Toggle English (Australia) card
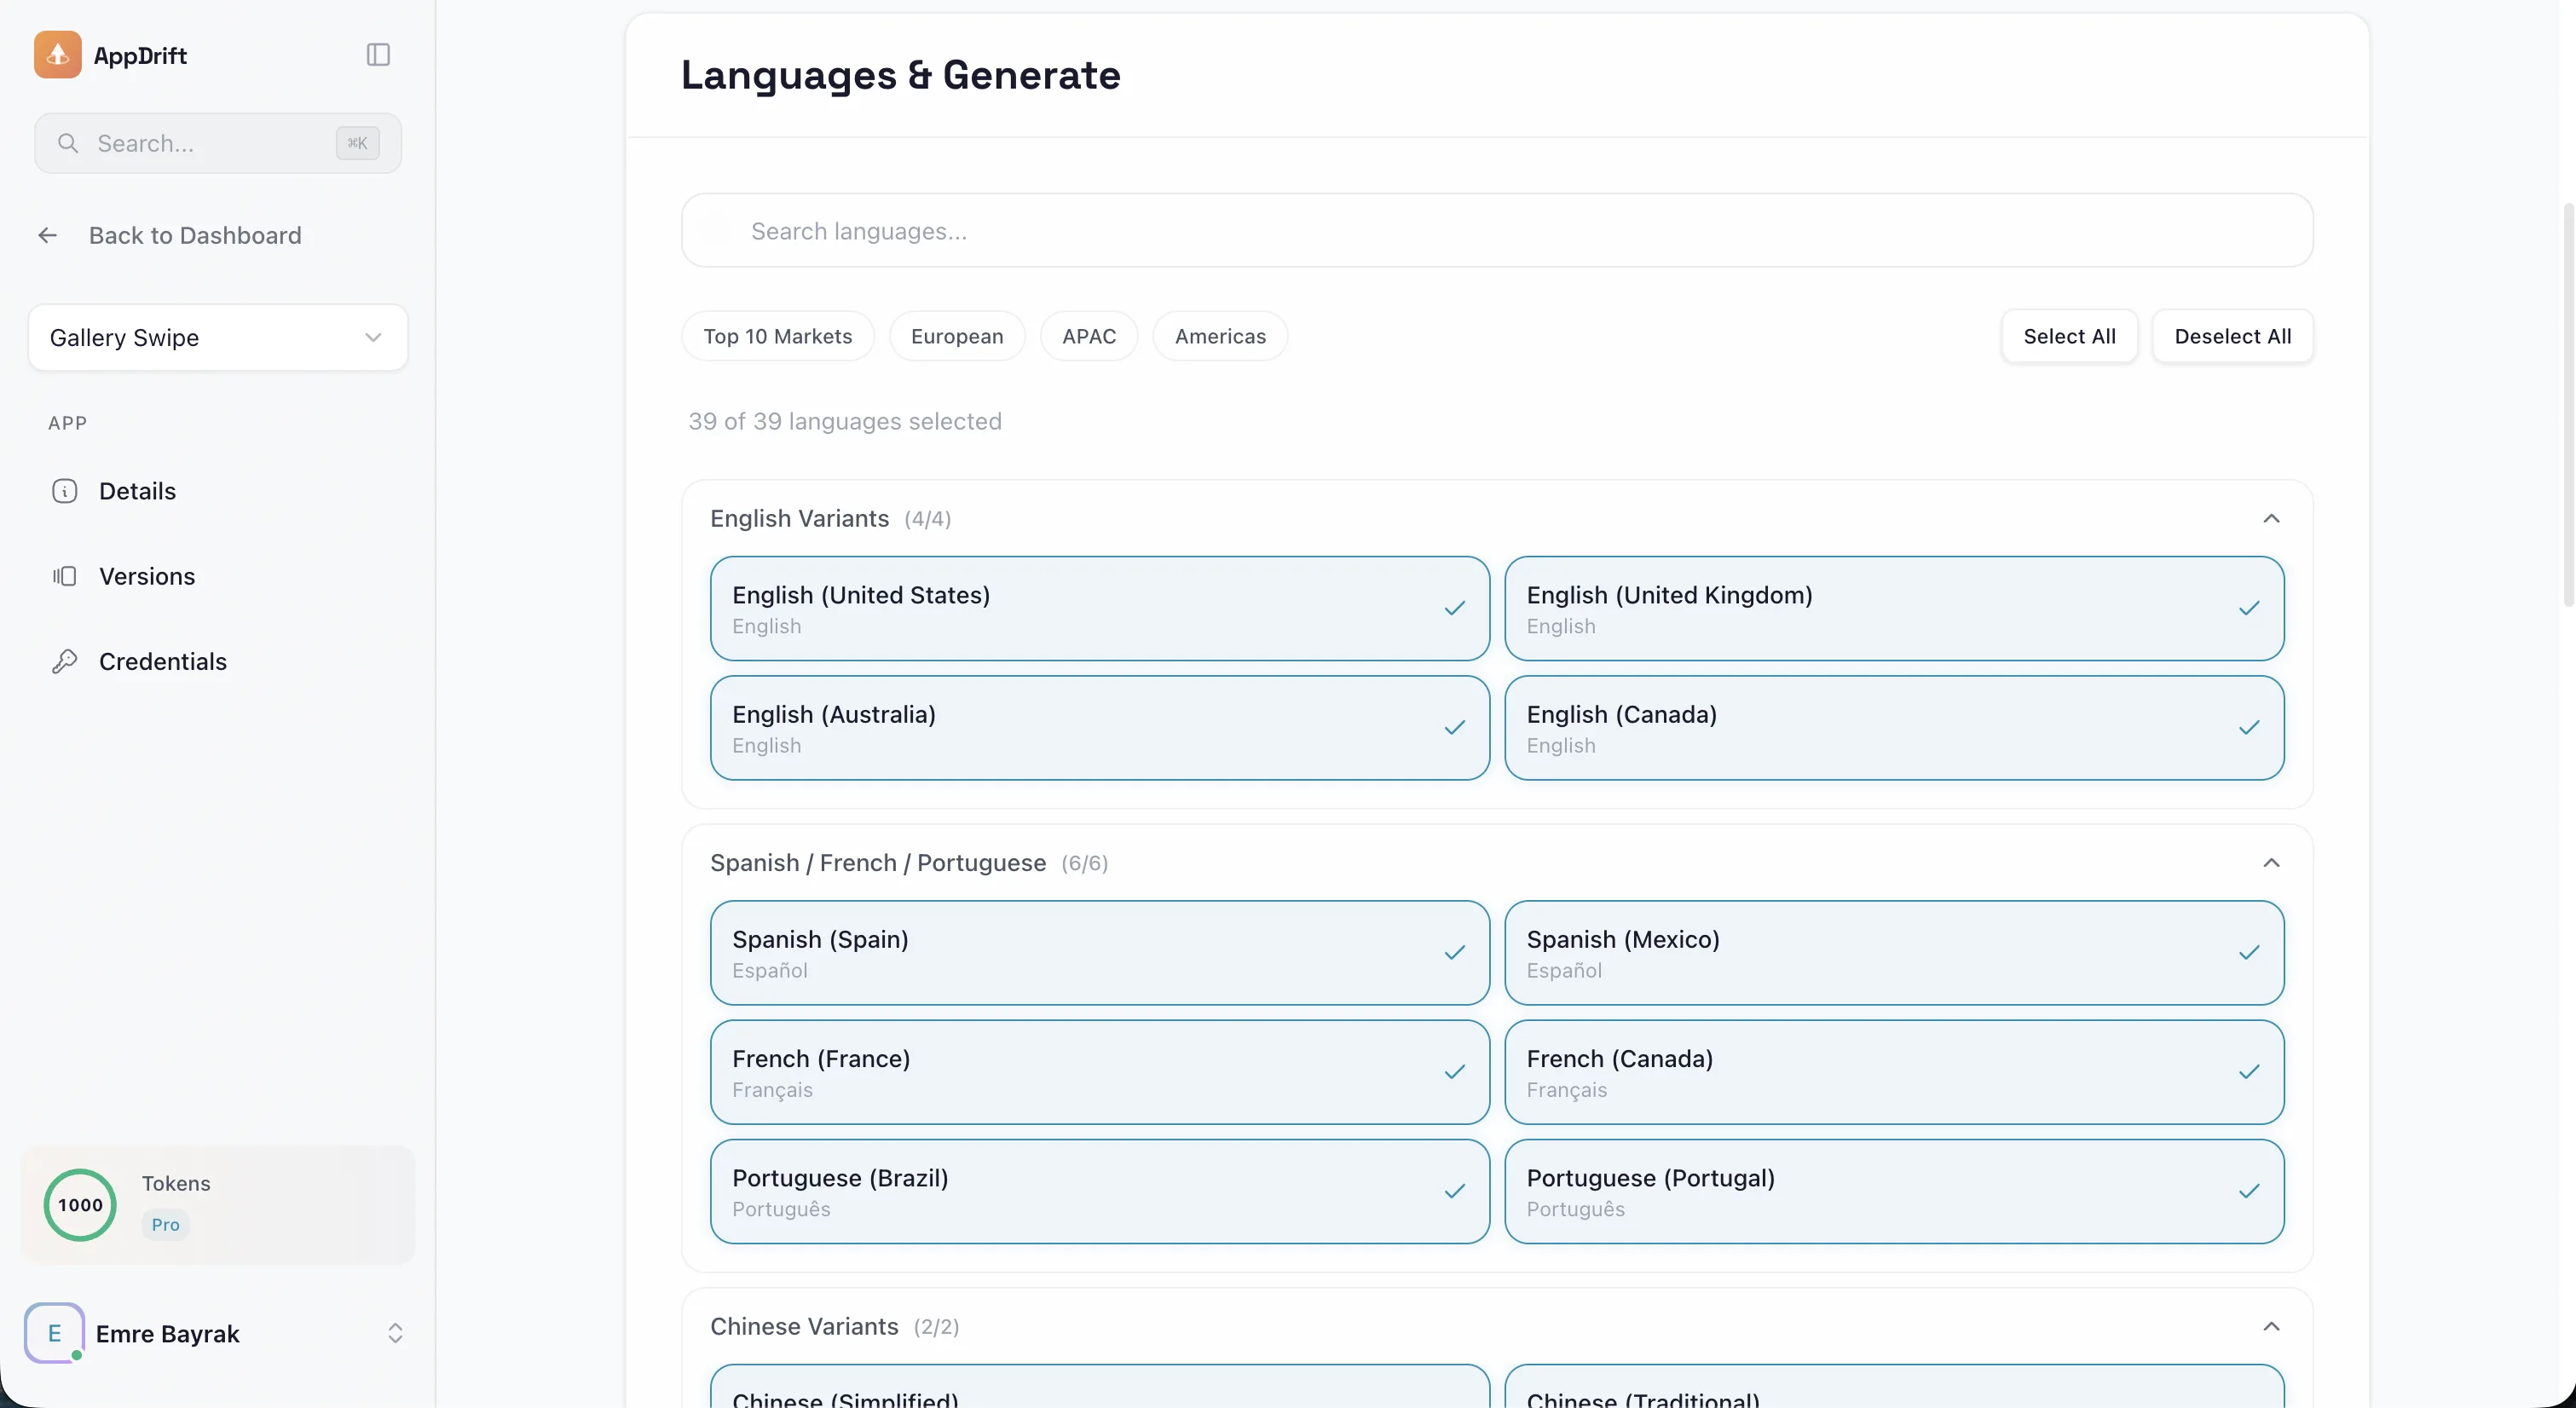The image size is (2576, 1408). click(x=1099, y=728)
